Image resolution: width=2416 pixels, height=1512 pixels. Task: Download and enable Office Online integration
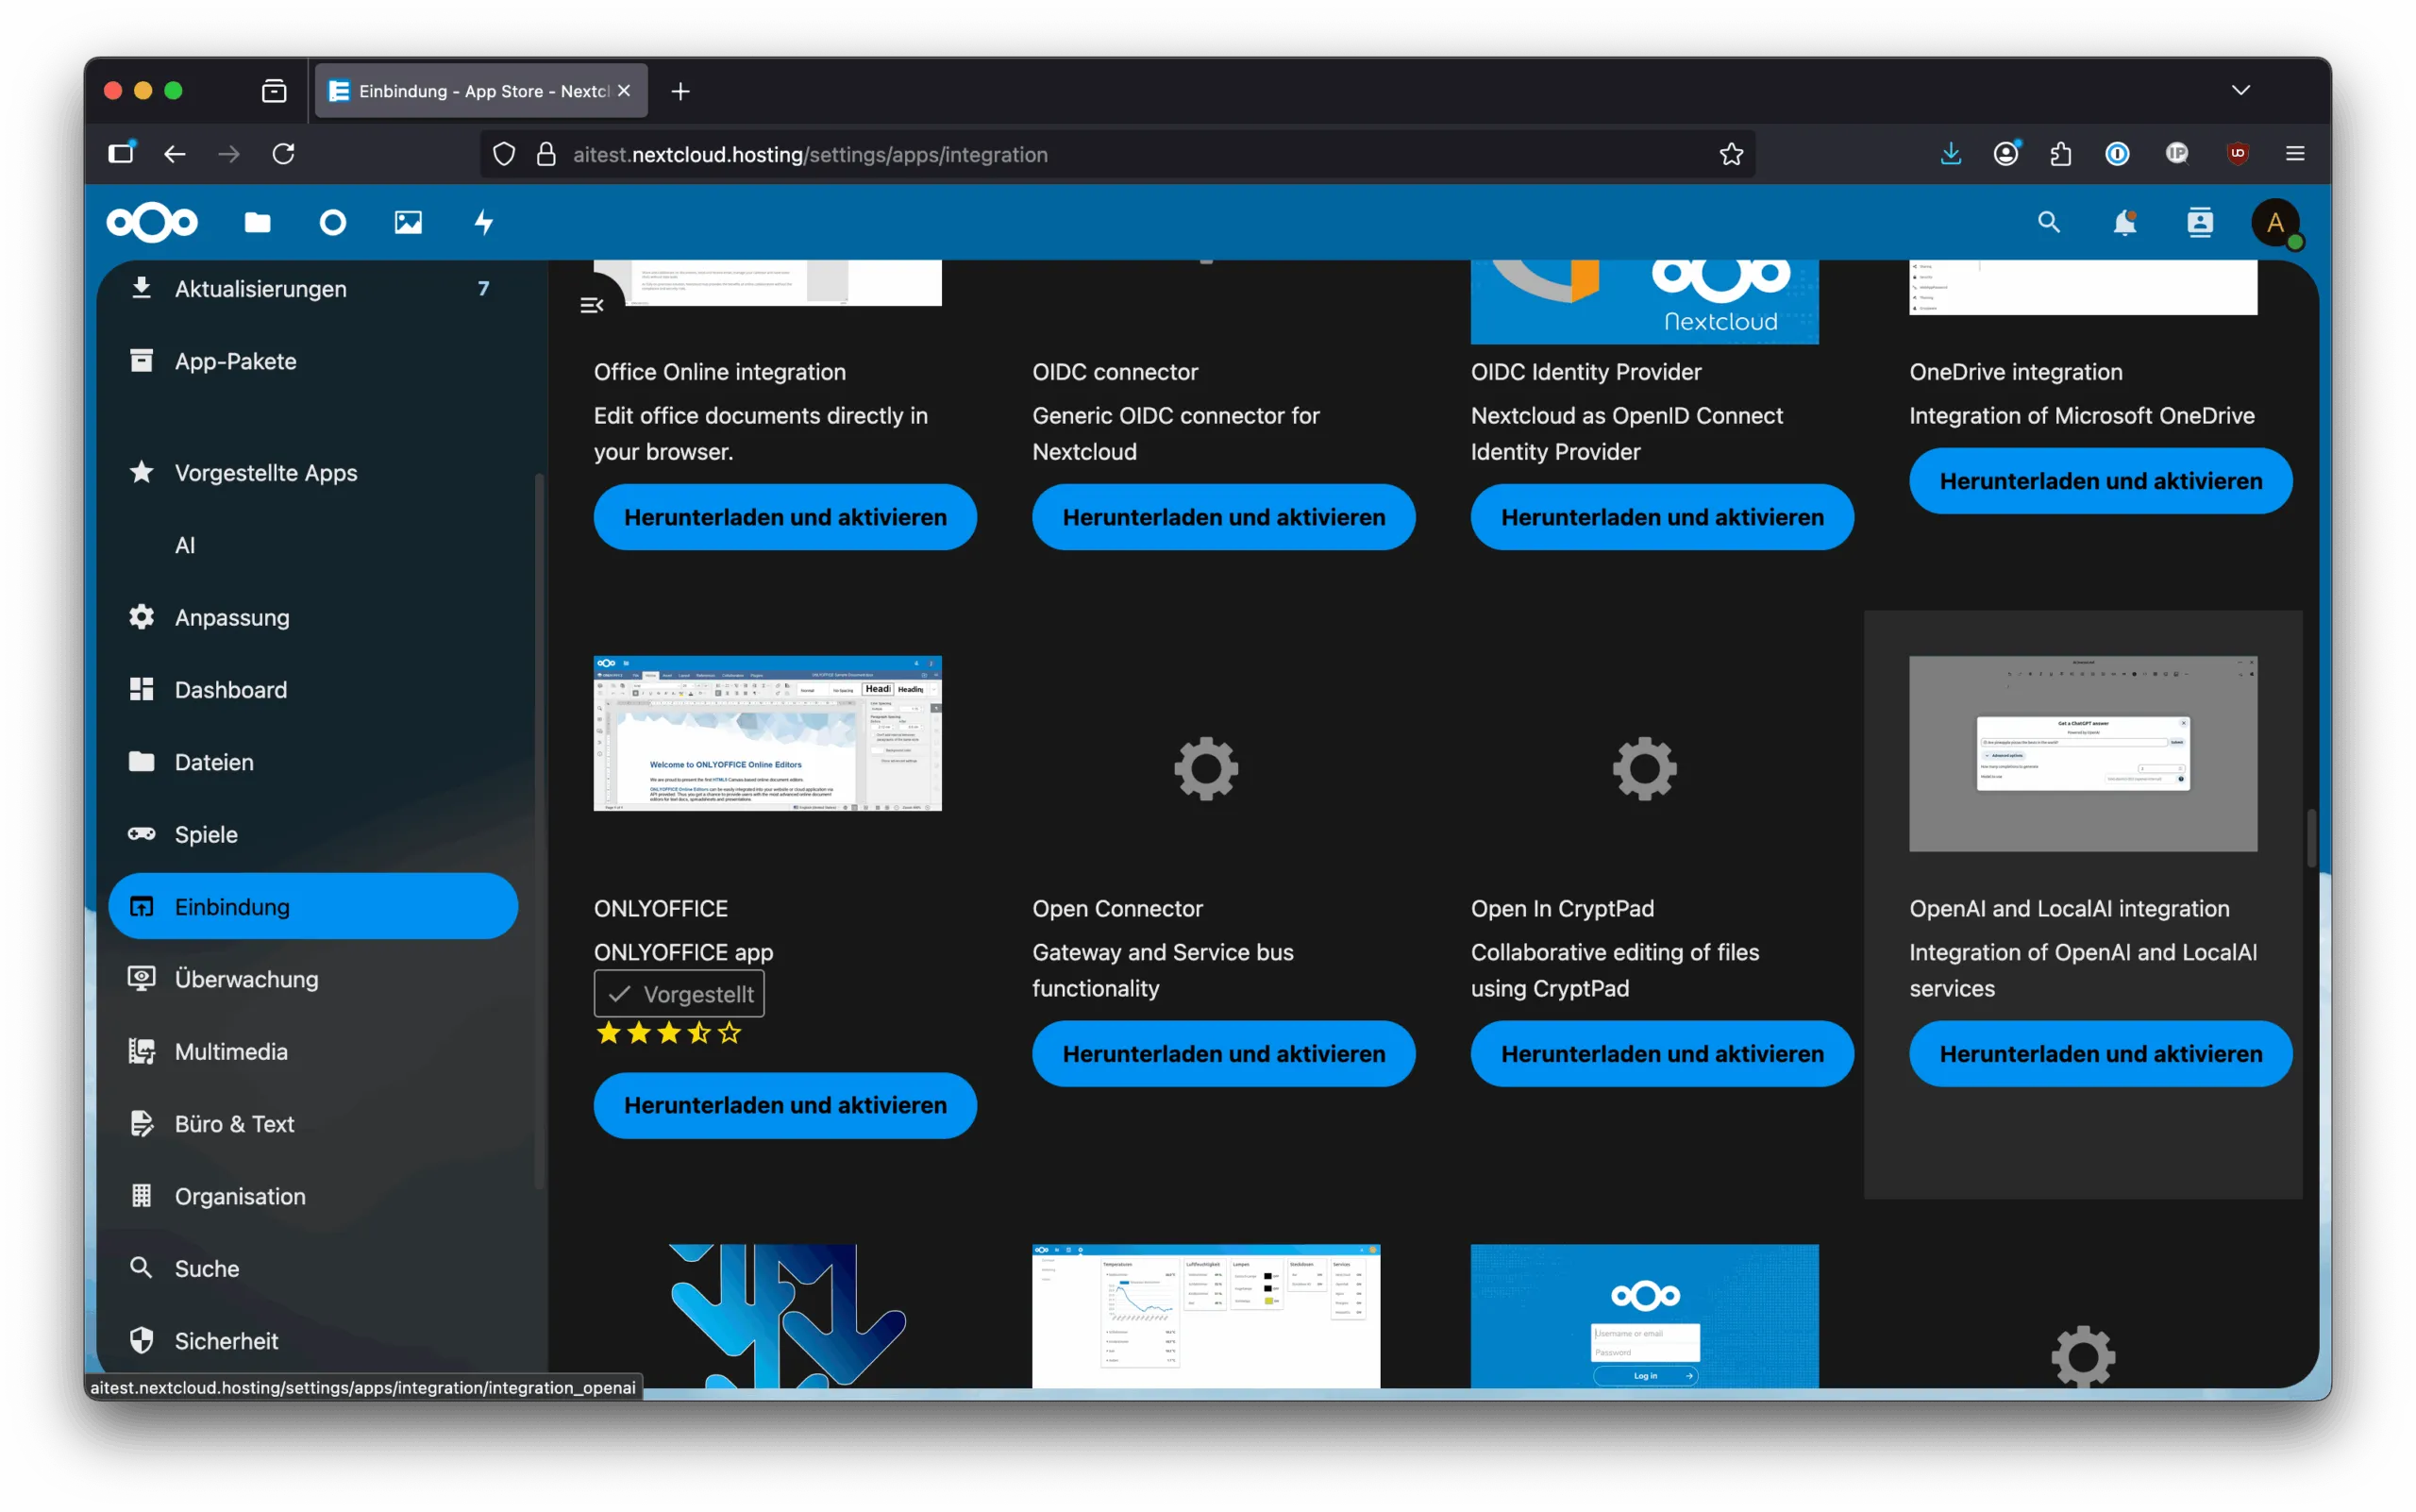tap(785, 517)
